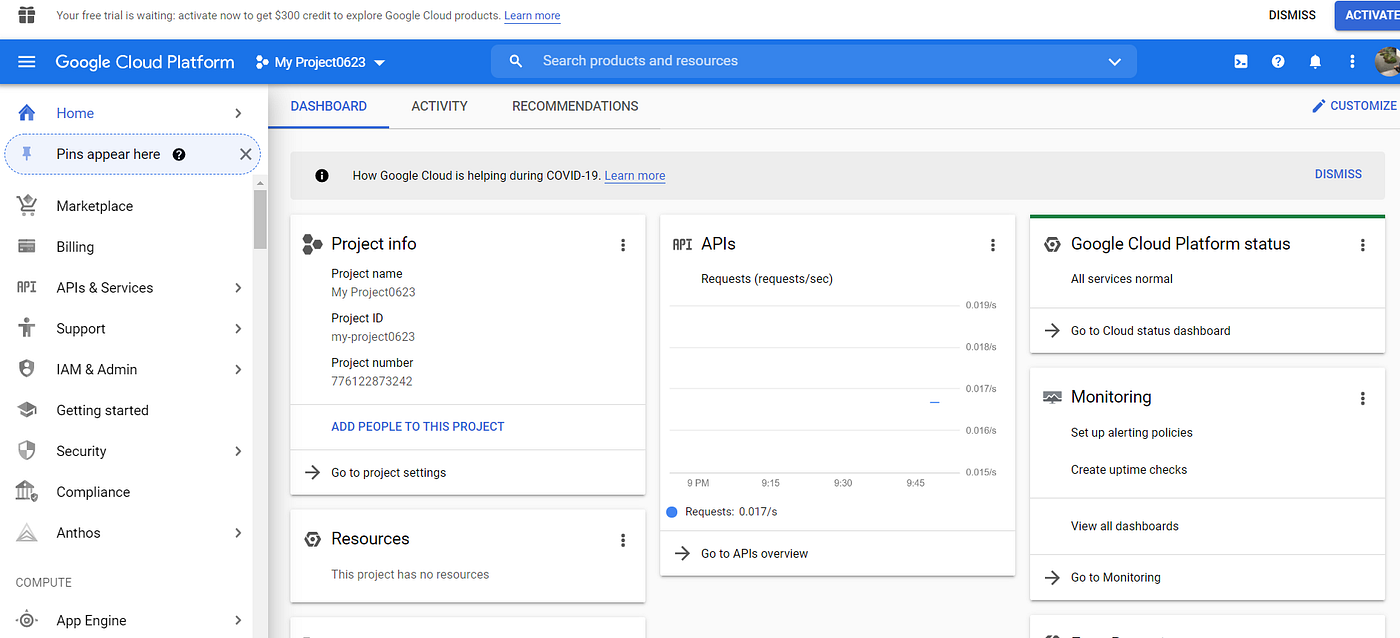Expand the Support submenu chevron
The height and width of the screenshot is (638, 1400).
(x=238, y=328)
